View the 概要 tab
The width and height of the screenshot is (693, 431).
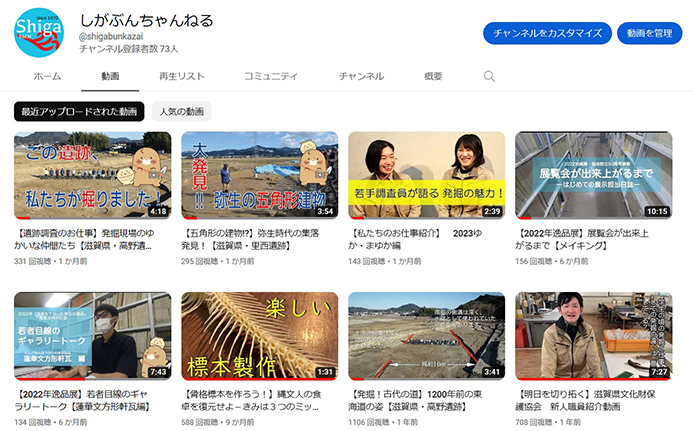[433, 76]
